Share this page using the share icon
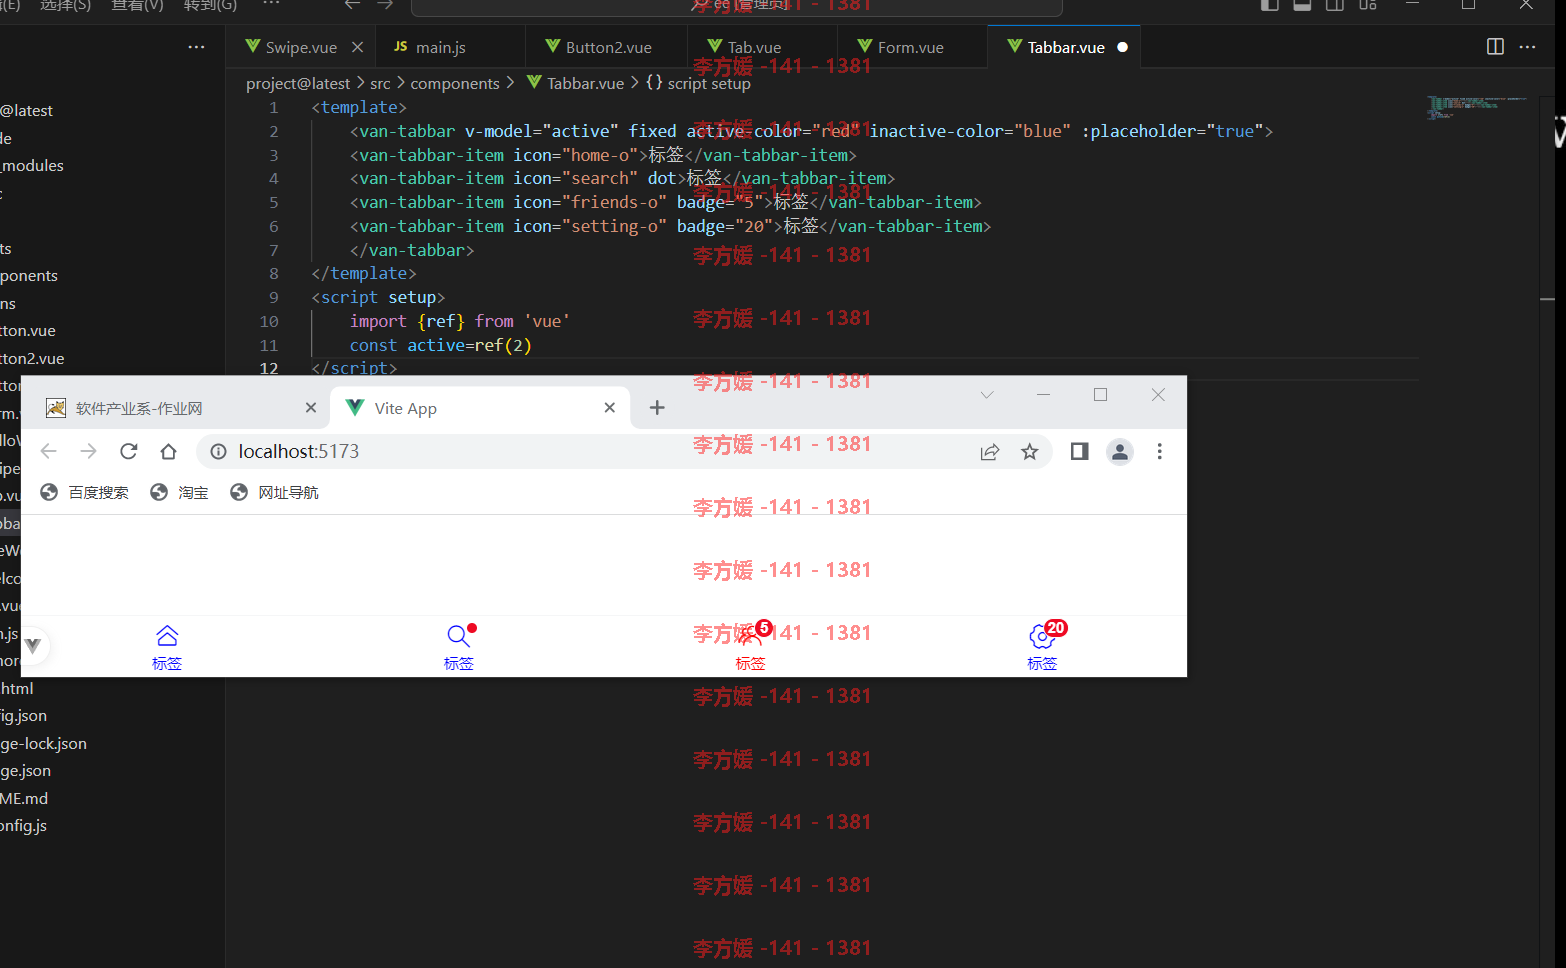This screenshot has height=968, width=1566. coord(990,452)
